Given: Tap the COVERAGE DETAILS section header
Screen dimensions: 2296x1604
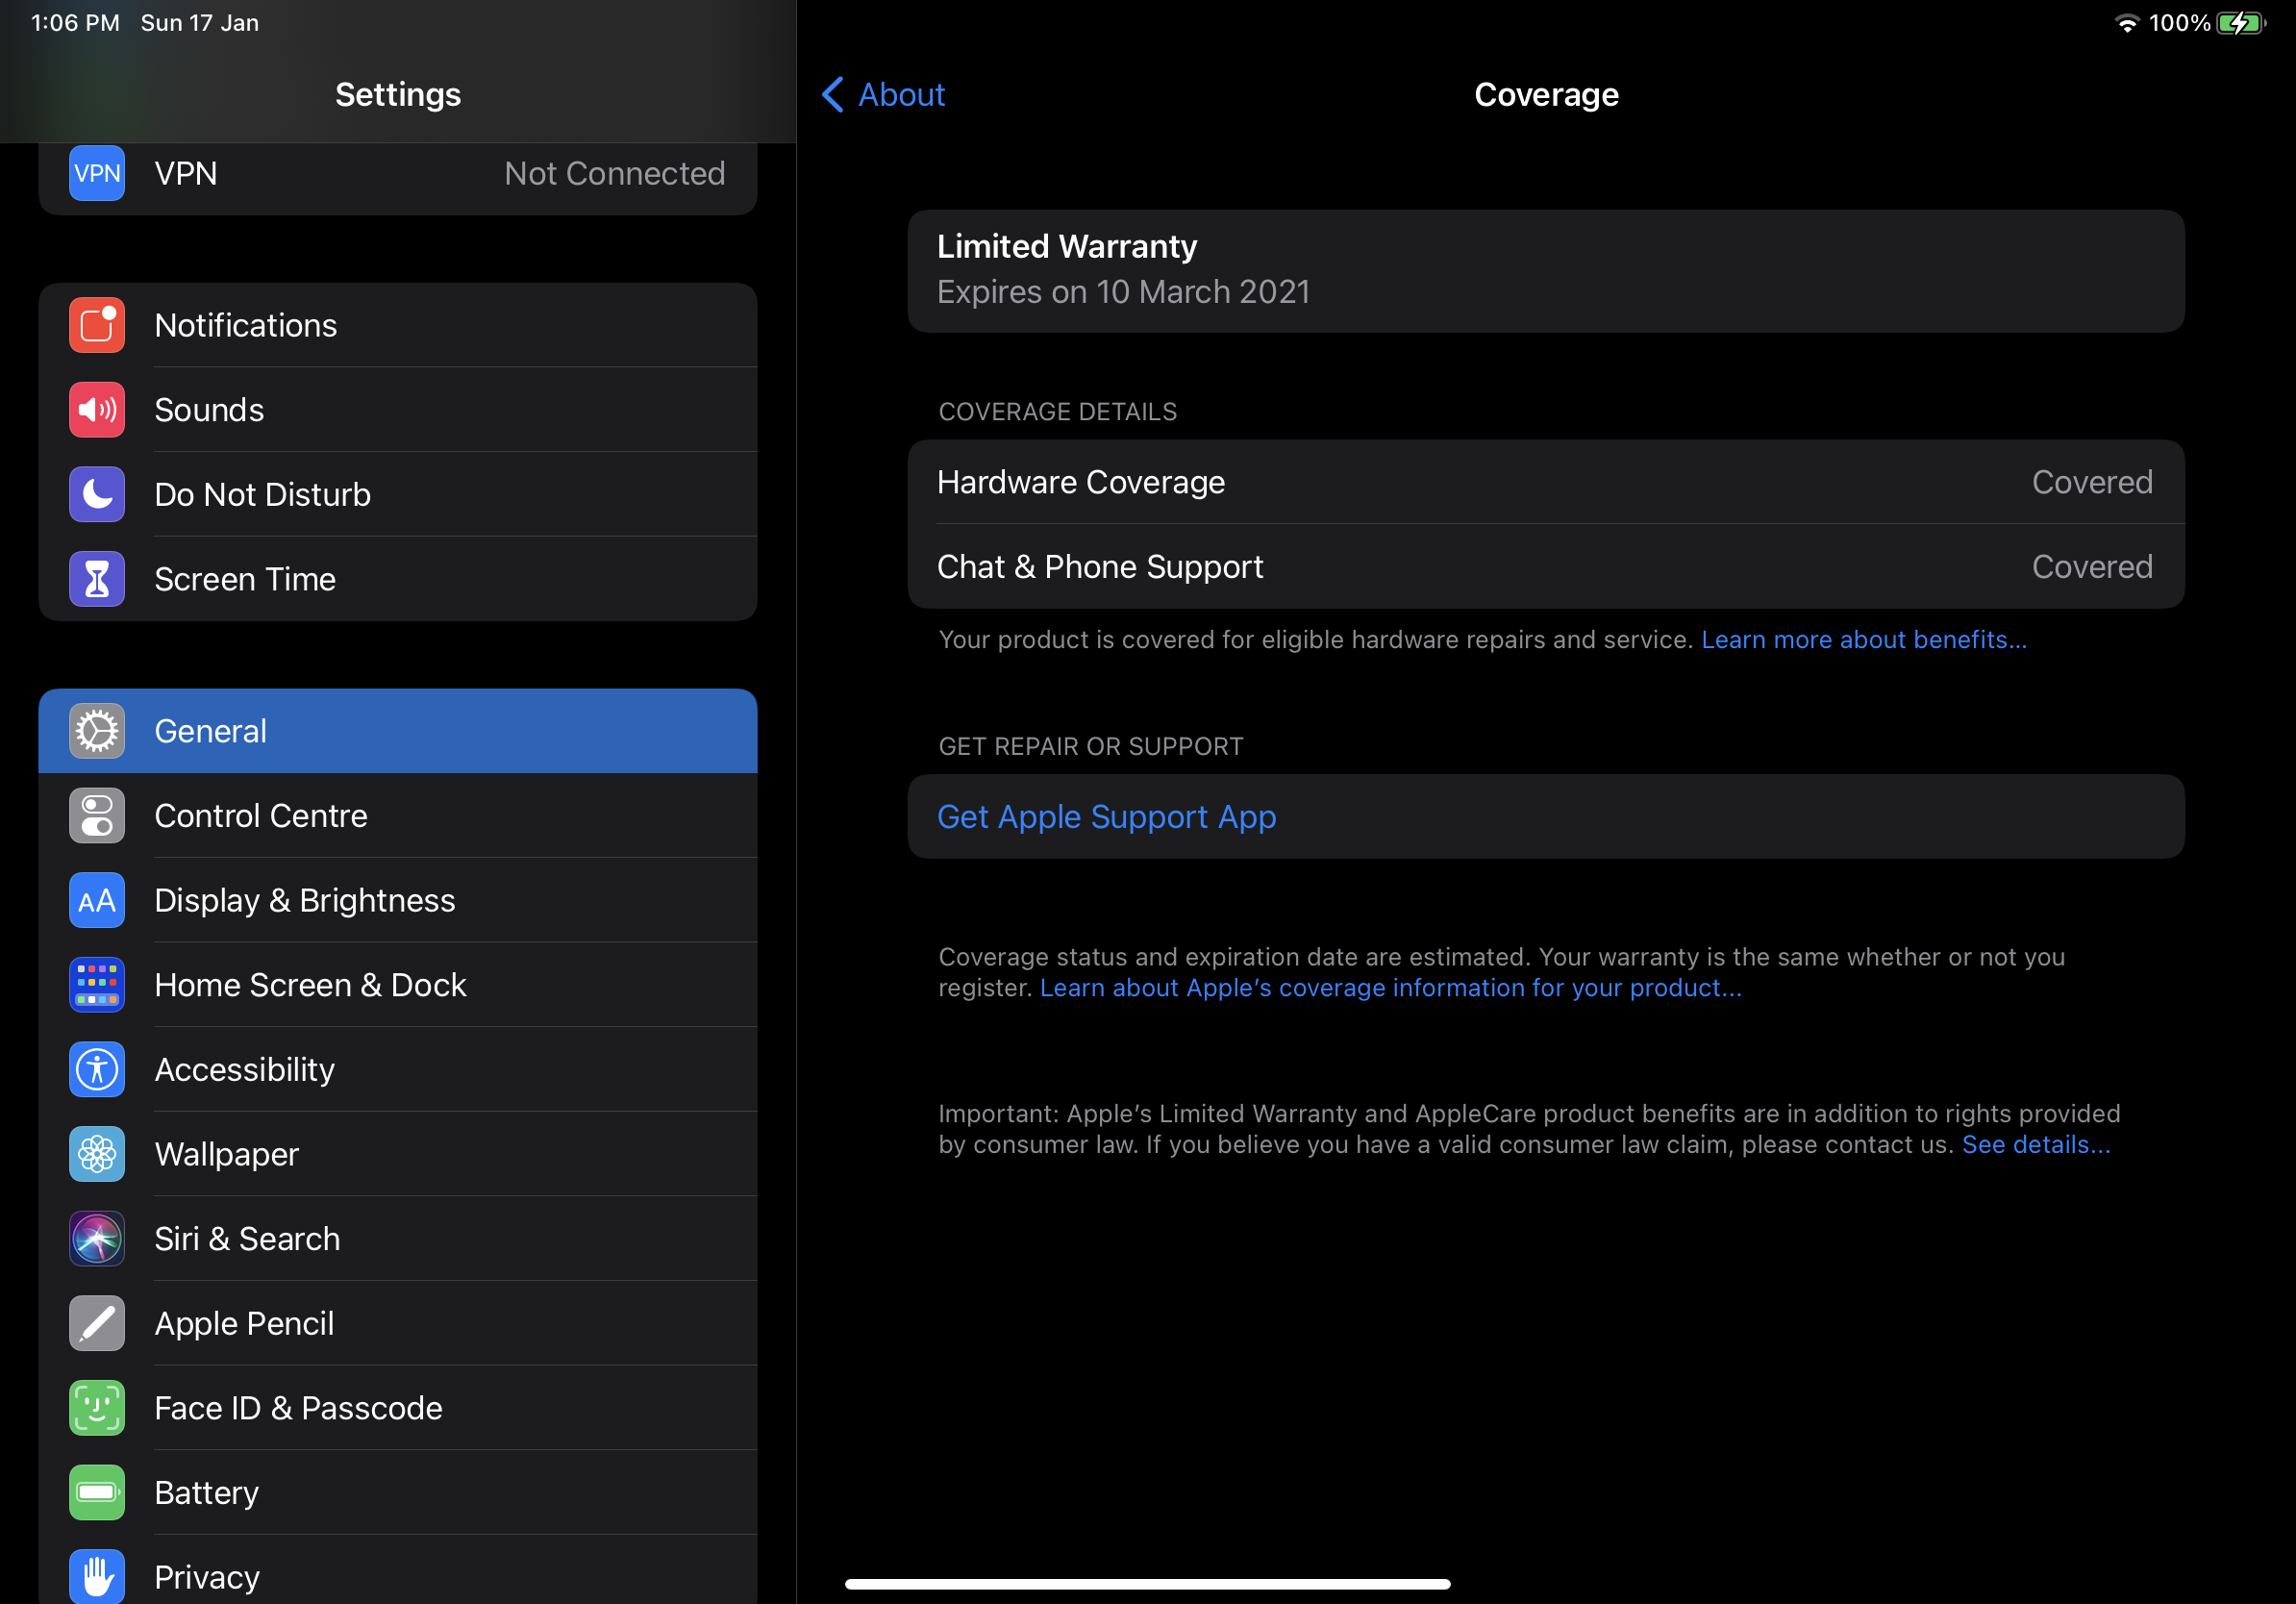Looking at the screenshot, I should [x=1058, y=412].
